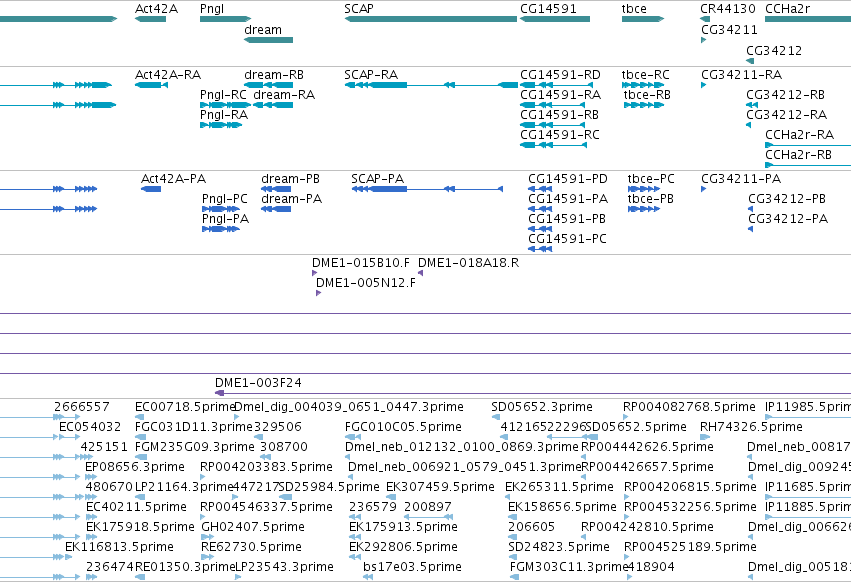
Task: Select the tbce-RB transcript label
Action: click(x=647, y=94)
